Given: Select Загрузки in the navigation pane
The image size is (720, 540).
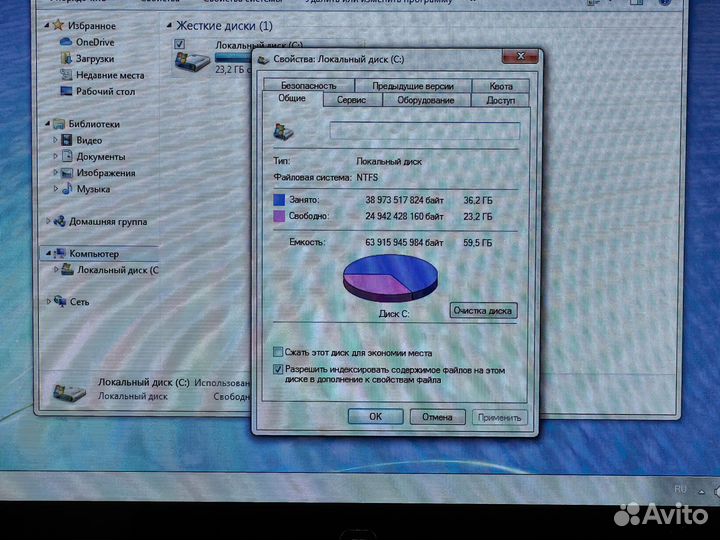Looking at the screenshot, I should click(95, 59).
